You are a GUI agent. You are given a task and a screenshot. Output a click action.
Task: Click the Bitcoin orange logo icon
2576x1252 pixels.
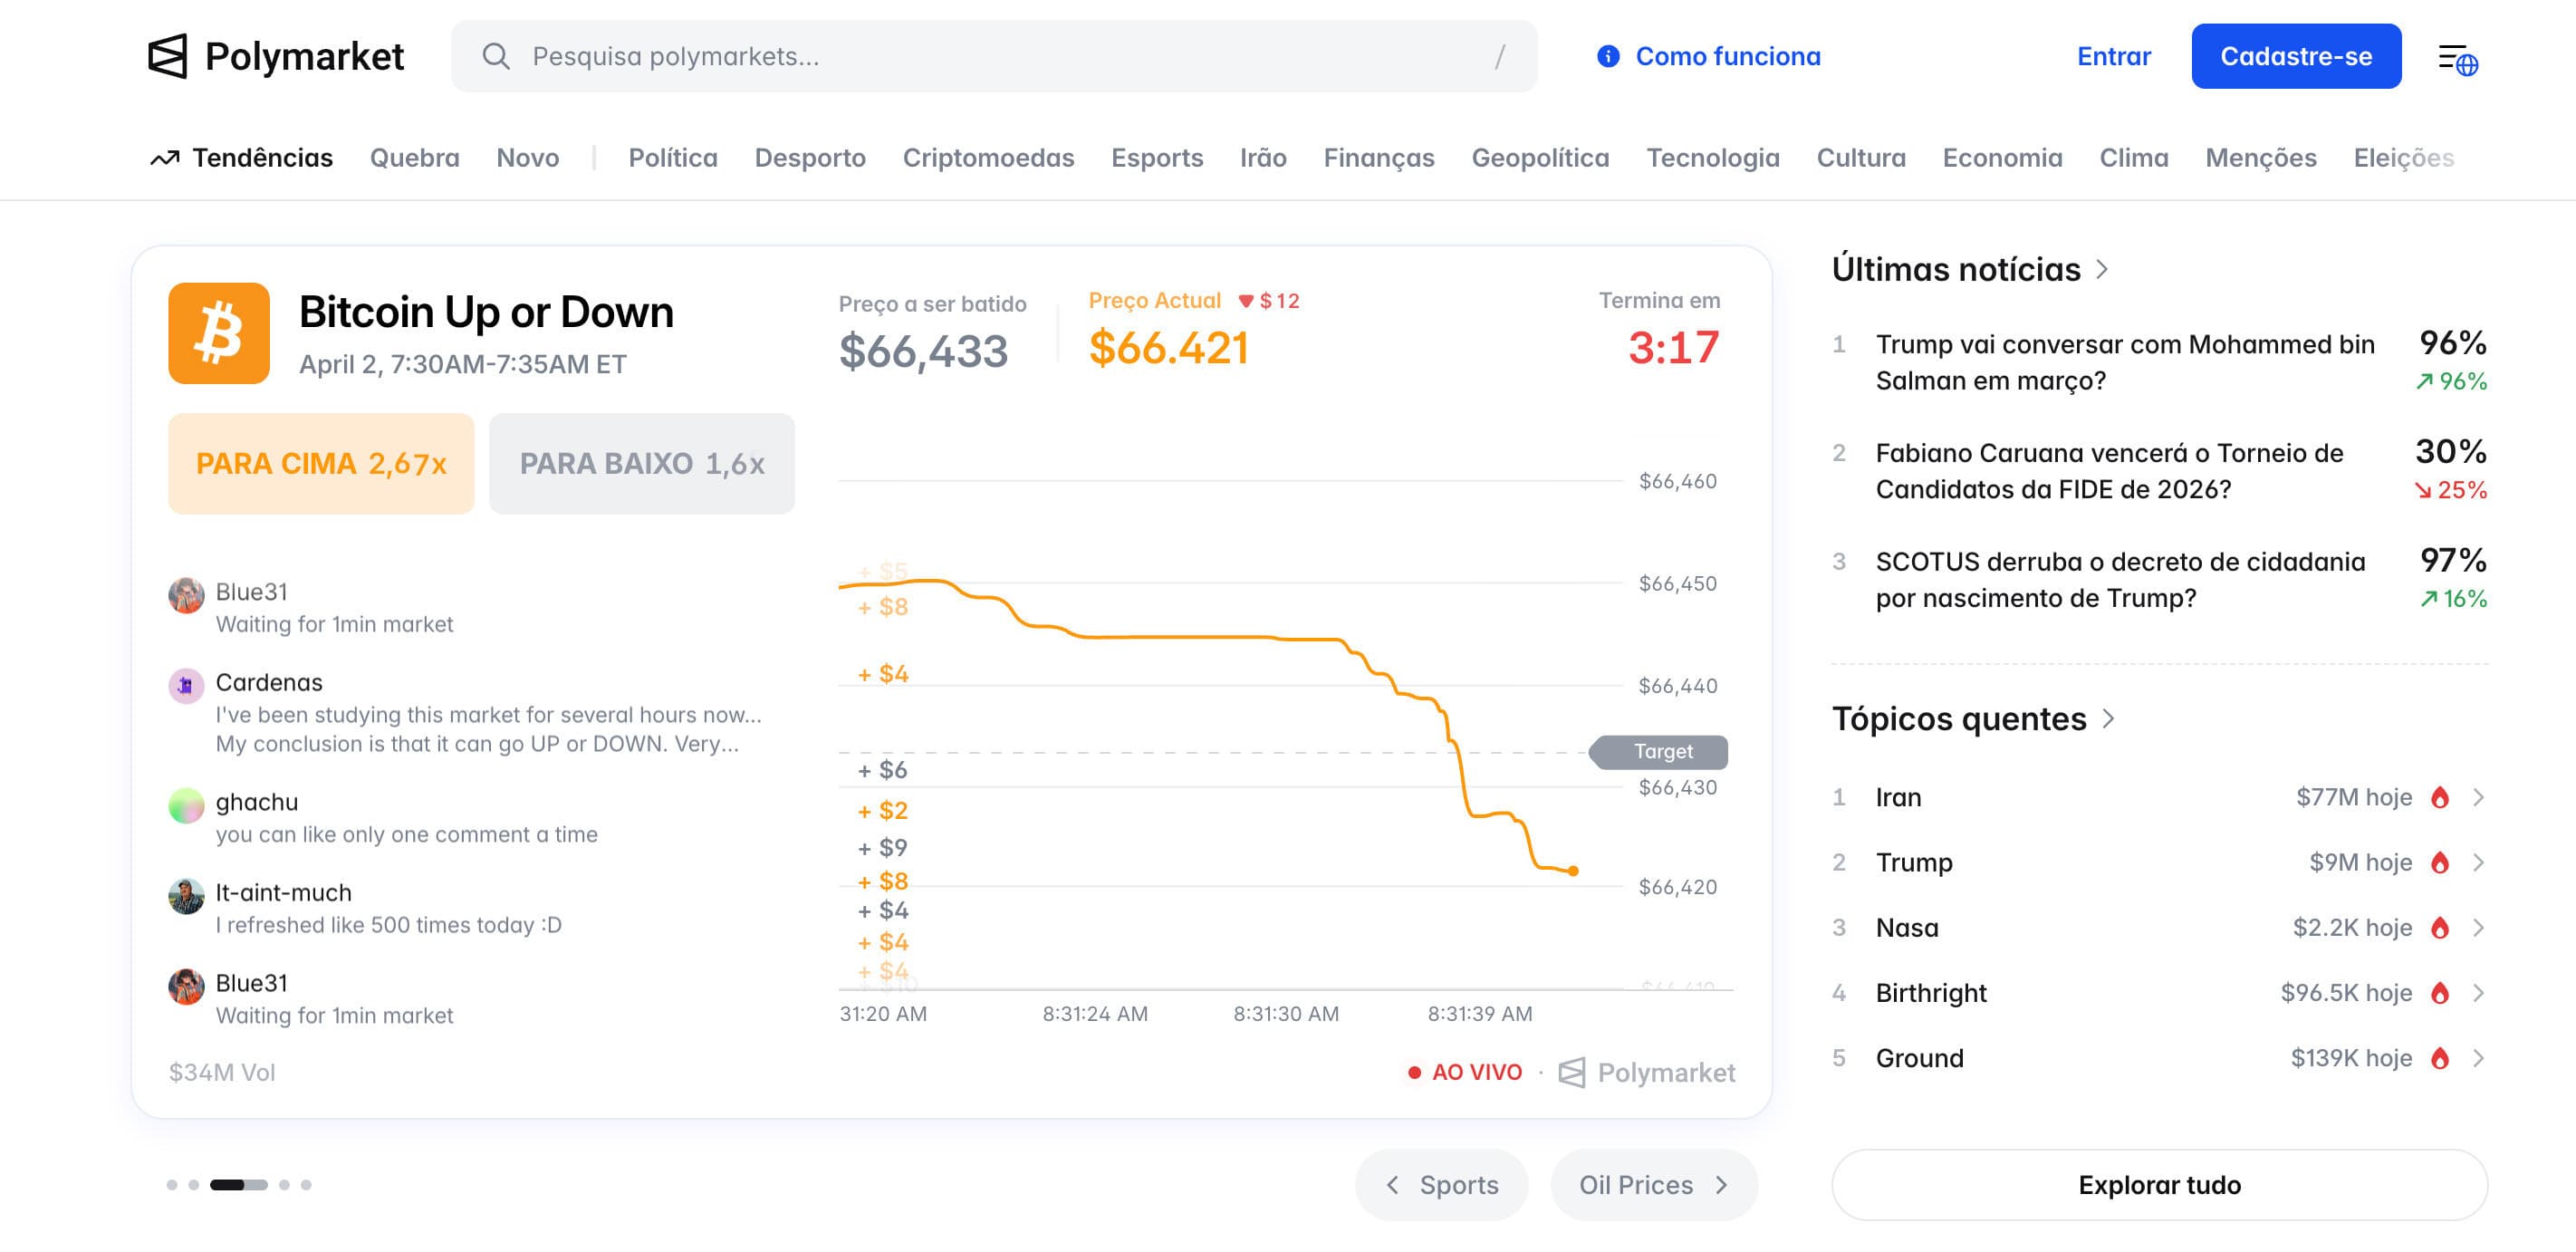(x=219, y=333)
